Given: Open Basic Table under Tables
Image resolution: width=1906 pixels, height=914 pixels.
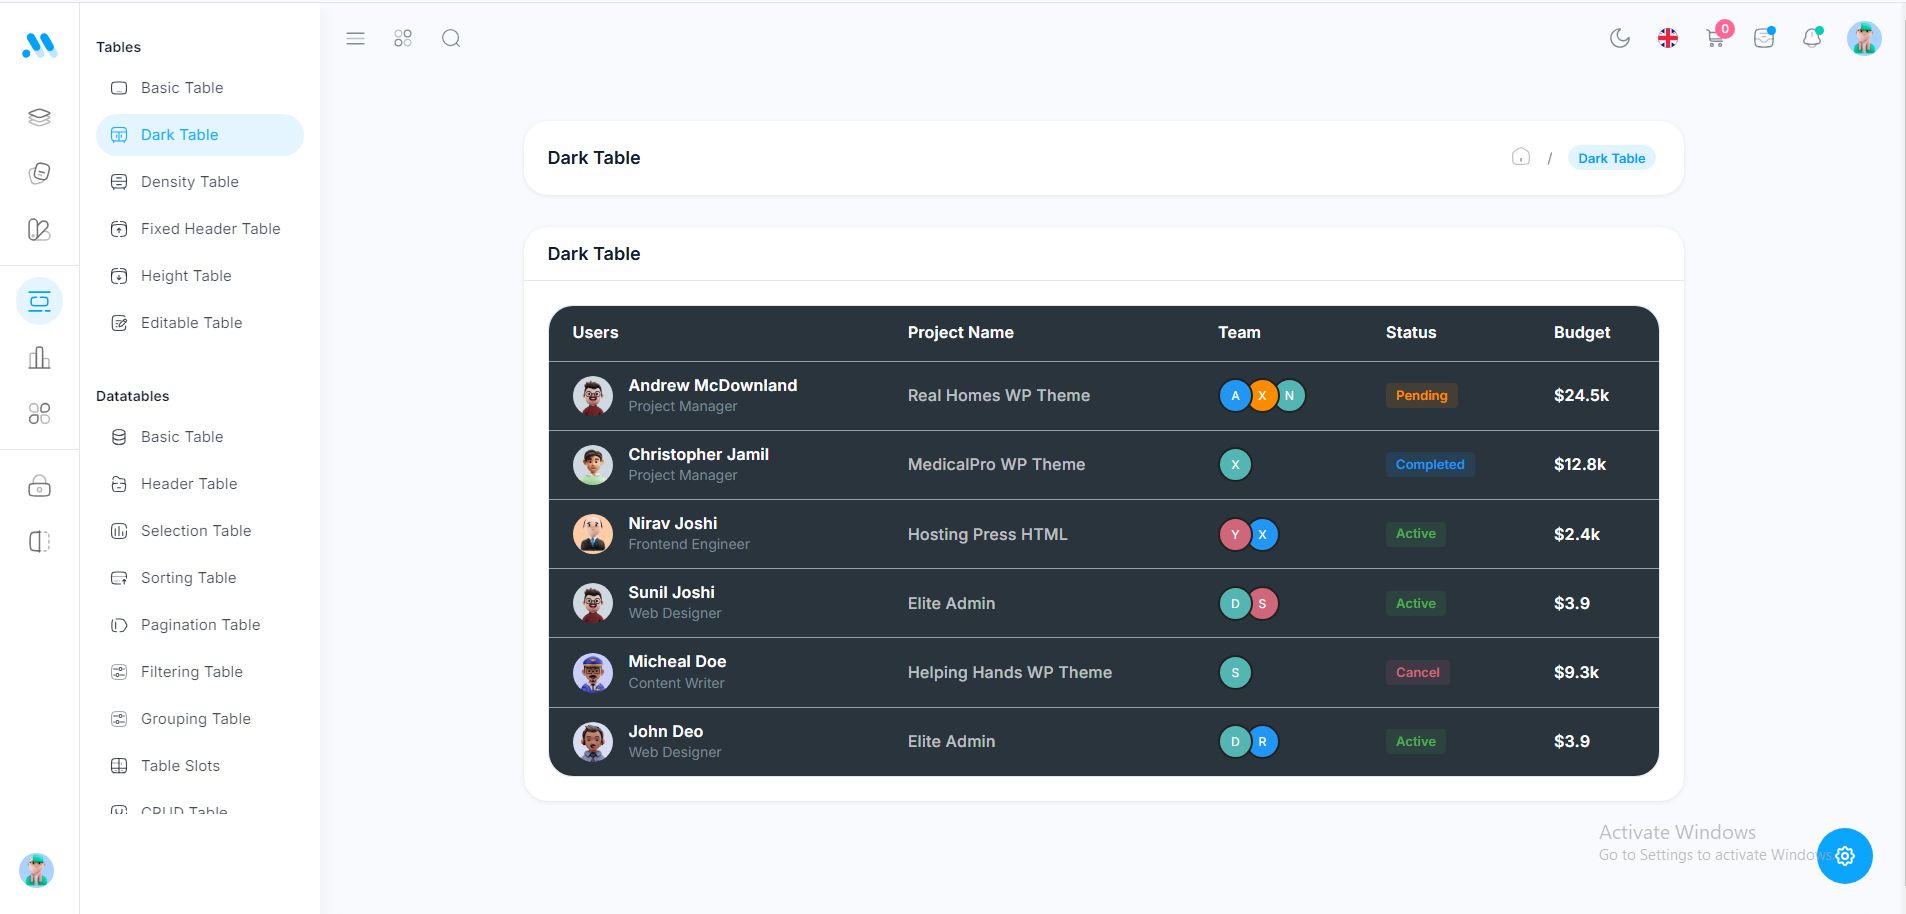Looking at the screenshot, I should click(x=200, y=88).
